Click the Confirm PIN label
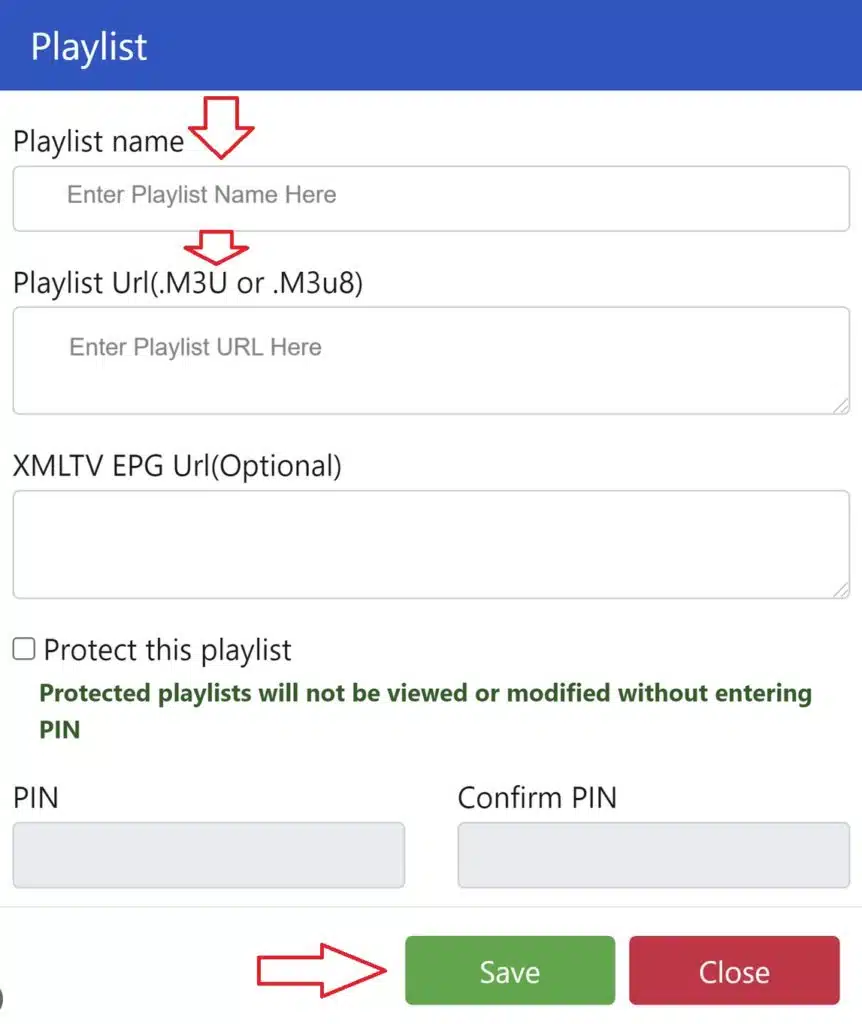Screen dimensions: 862x1024 coord(537,798)
